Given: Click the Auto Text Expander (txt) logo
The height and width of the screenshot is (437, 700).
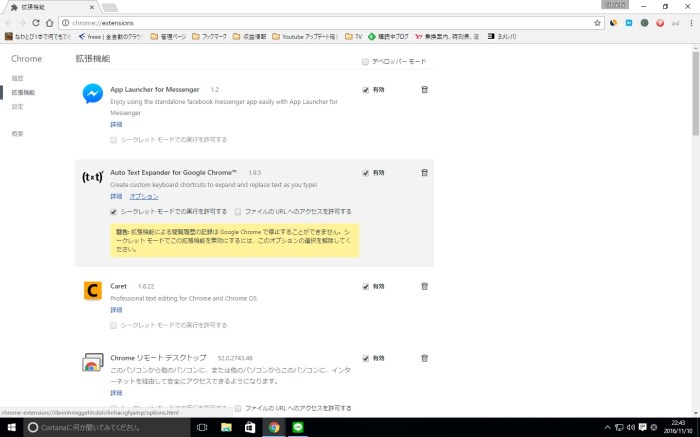Looking at the screenshot, I should point(93,177).
